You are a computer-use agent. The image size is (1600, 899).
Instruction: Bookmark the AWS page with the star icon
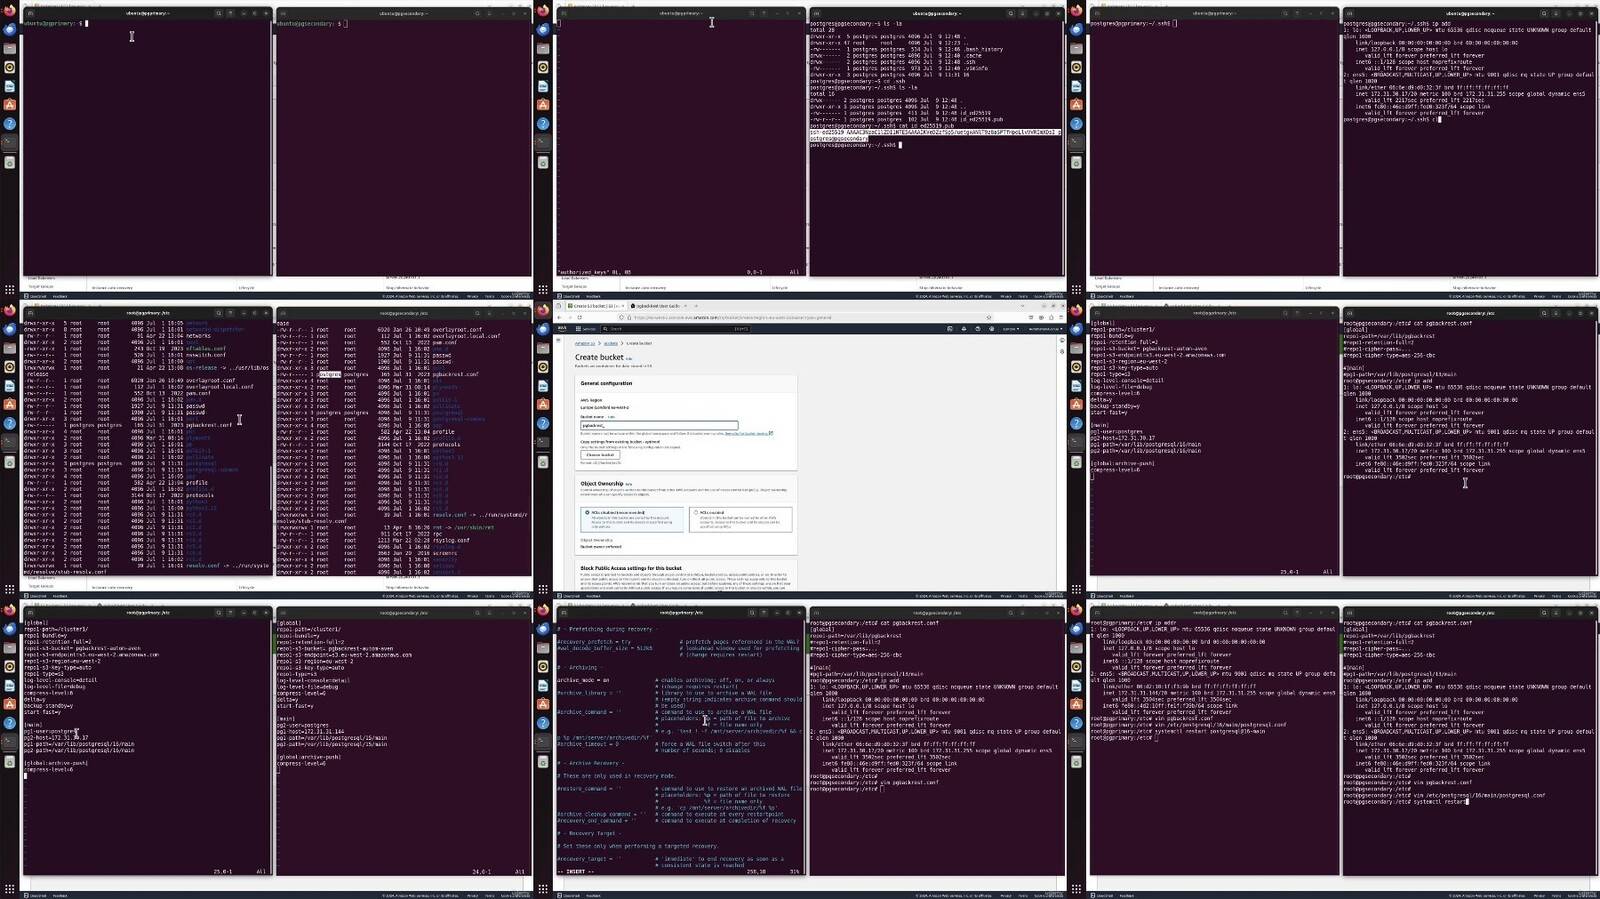click(x=988, y=317)
